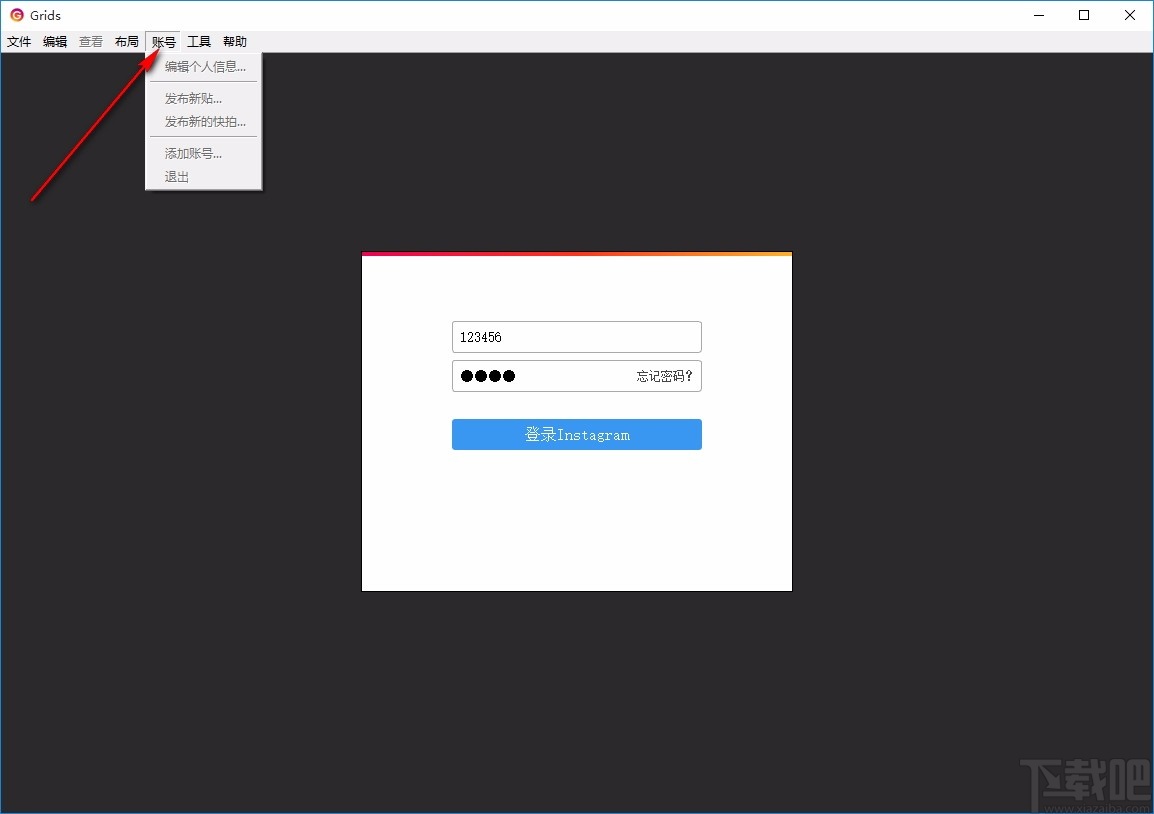Open the 工具 menu
This screenshot has height=814, width=1154.
[x=199, y=42]
